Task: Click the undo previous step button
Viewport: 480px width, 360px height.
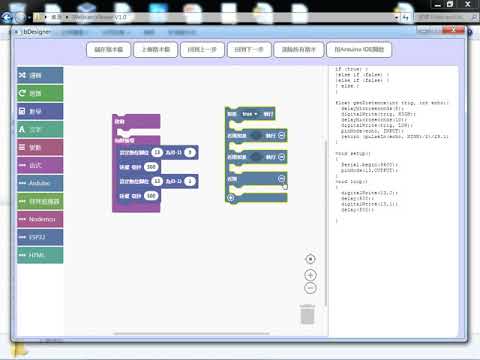Action: coord(202,50)
